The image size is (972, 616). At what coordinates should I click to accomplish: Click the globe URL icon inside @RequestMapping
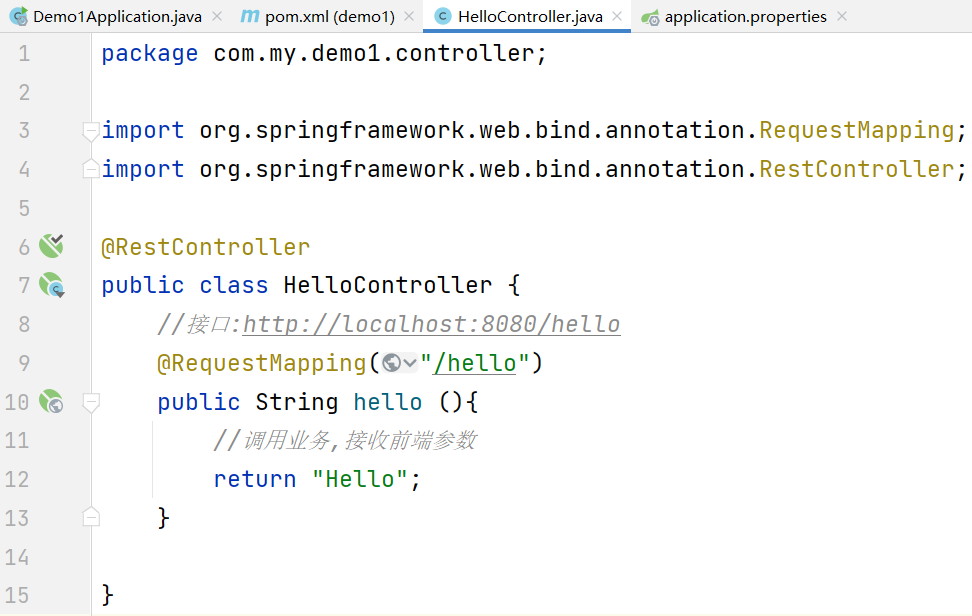391,363
